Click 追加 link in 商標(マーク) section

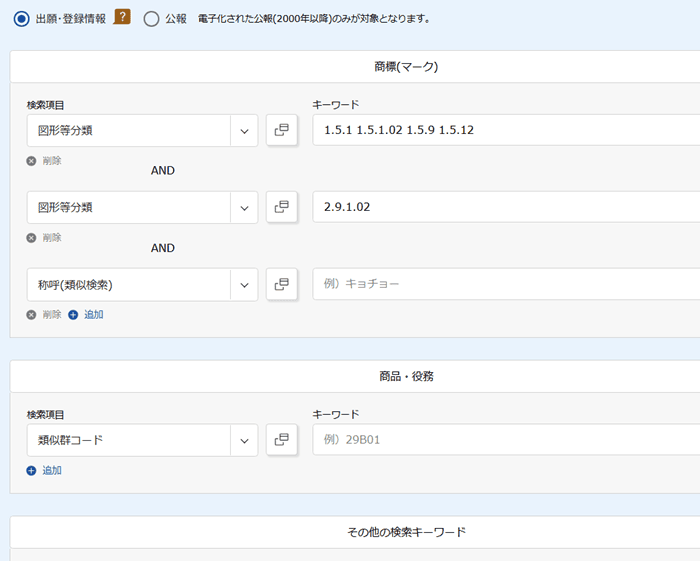pyautogui.click(x=94, y=315)
